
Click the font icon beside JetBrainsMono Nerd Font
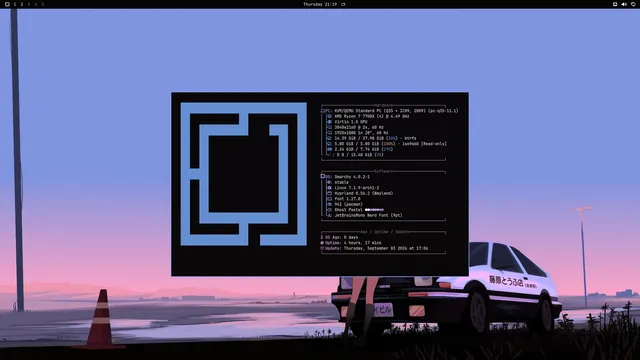329,215
